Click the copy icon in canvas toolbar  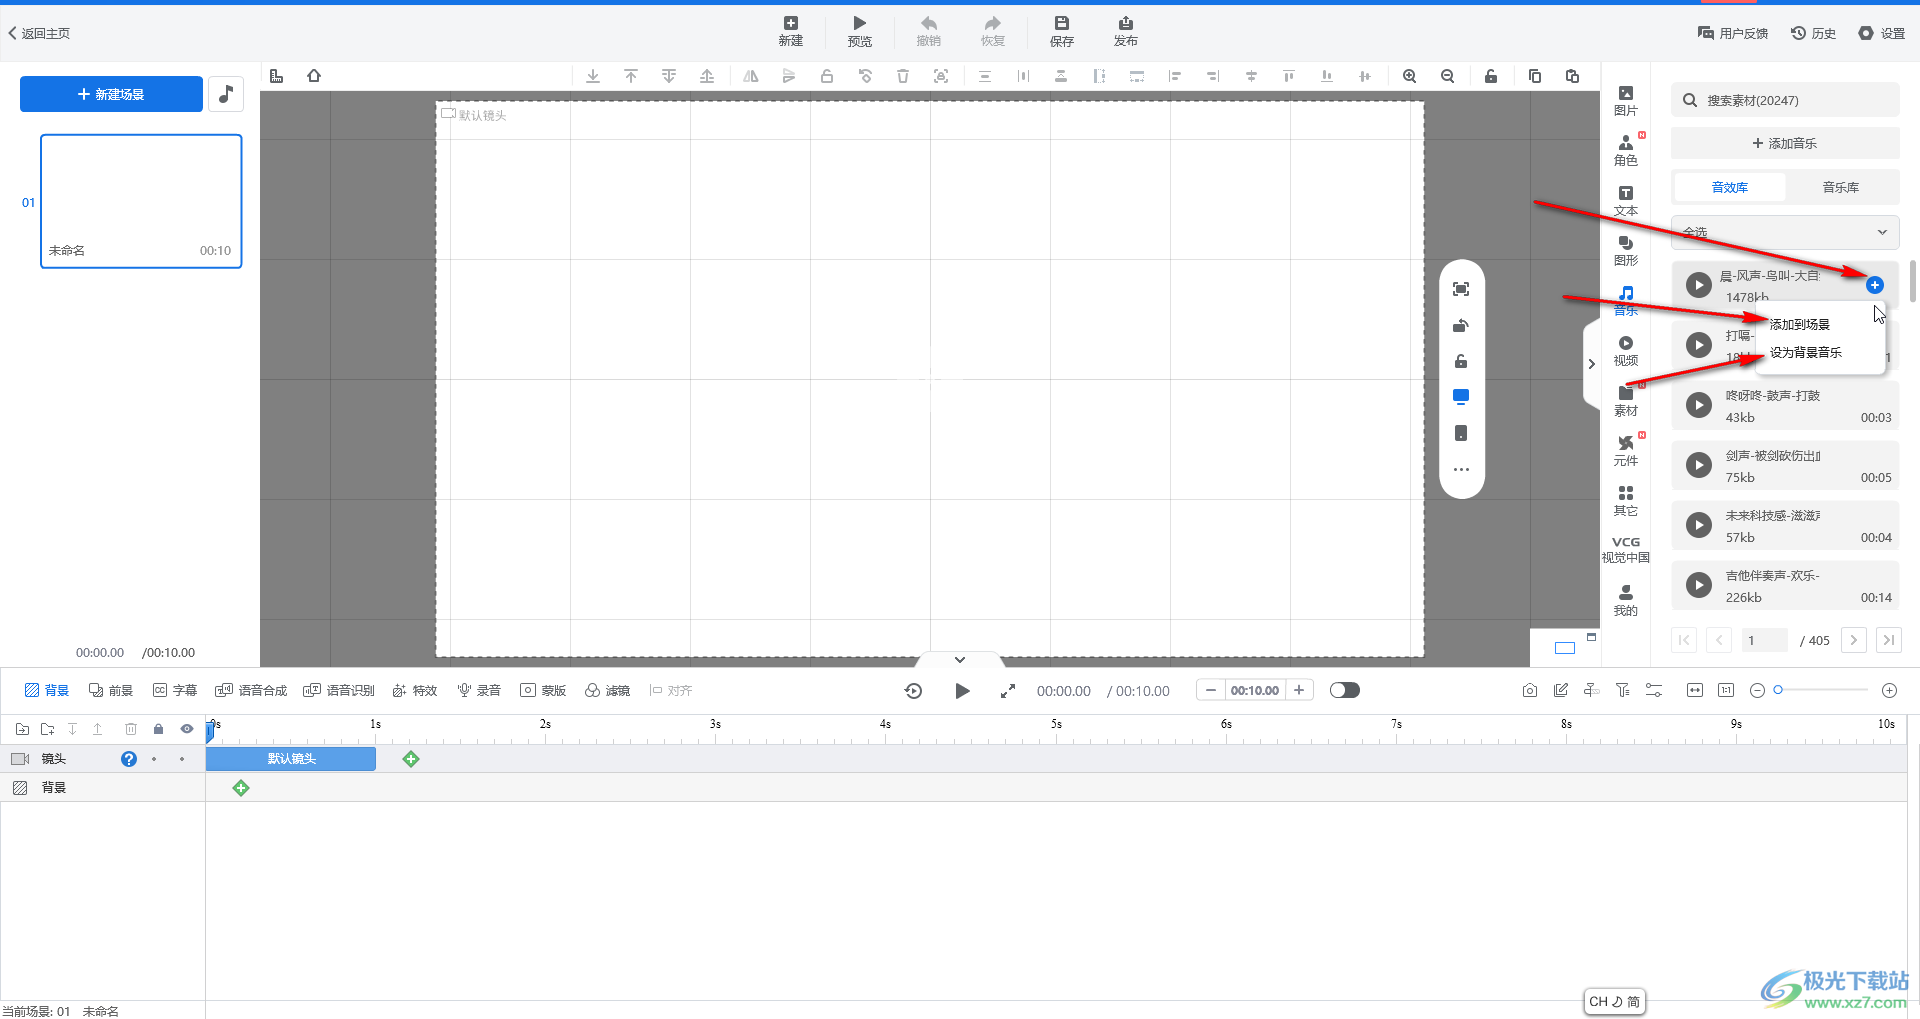1535,76
